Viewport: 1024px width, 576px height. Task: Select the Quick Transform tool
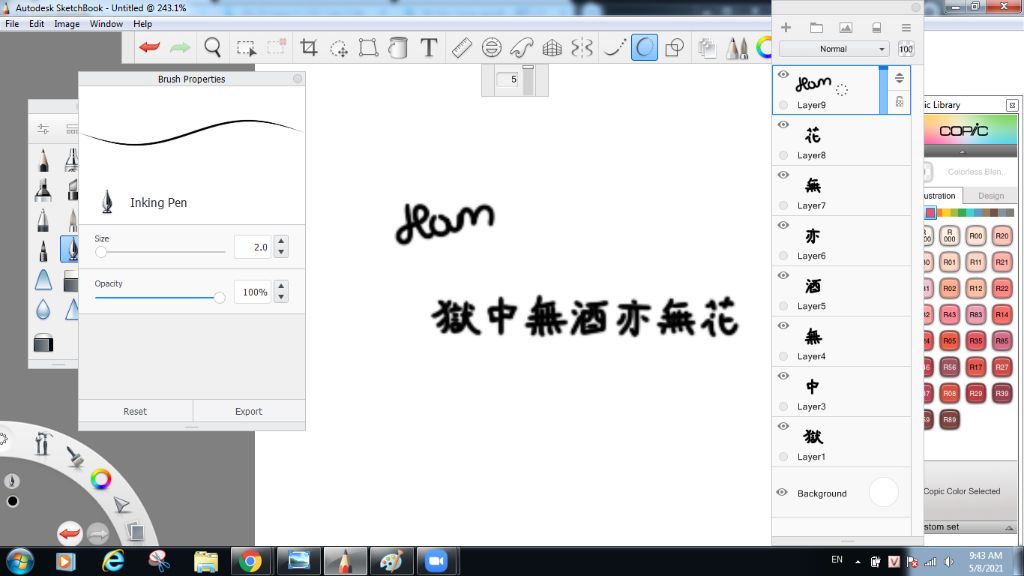coord(339,48)
